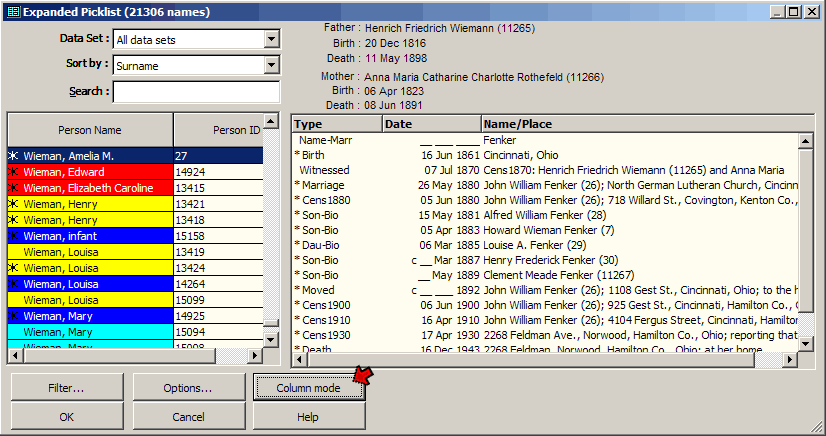Select the Cens1930 event row

tap(545, 335)
